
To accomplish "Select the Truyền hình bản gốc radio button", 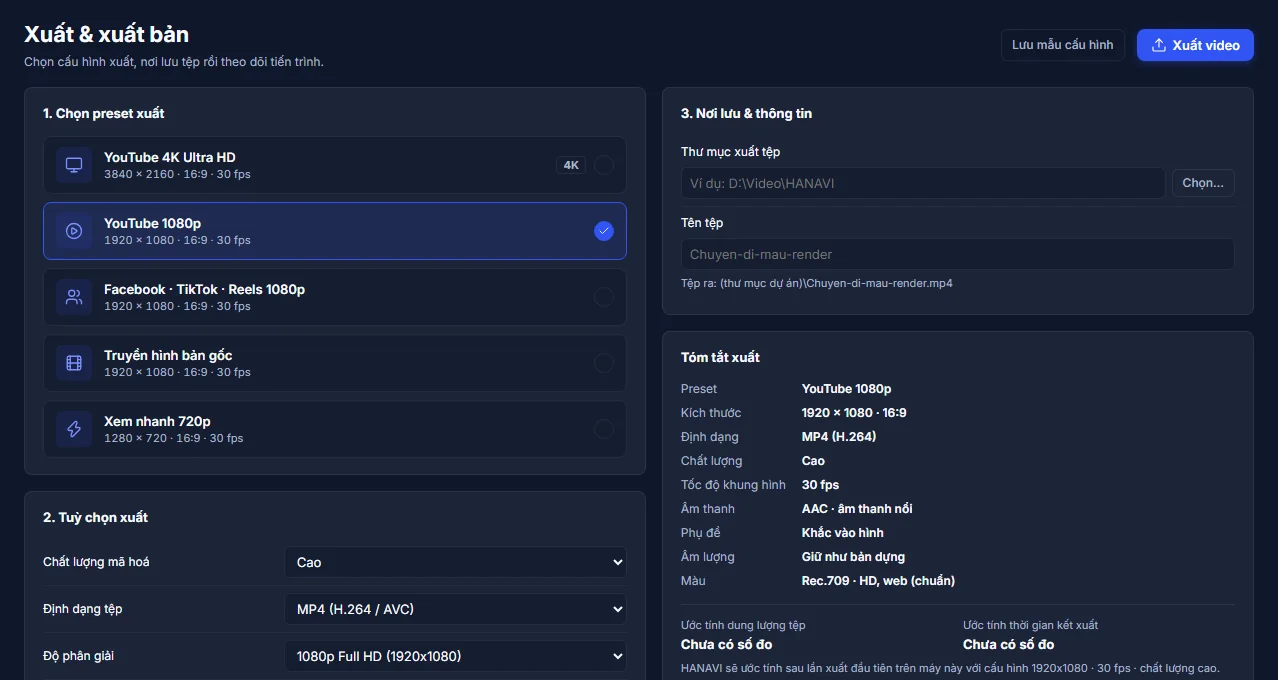I will coord(604,363).
